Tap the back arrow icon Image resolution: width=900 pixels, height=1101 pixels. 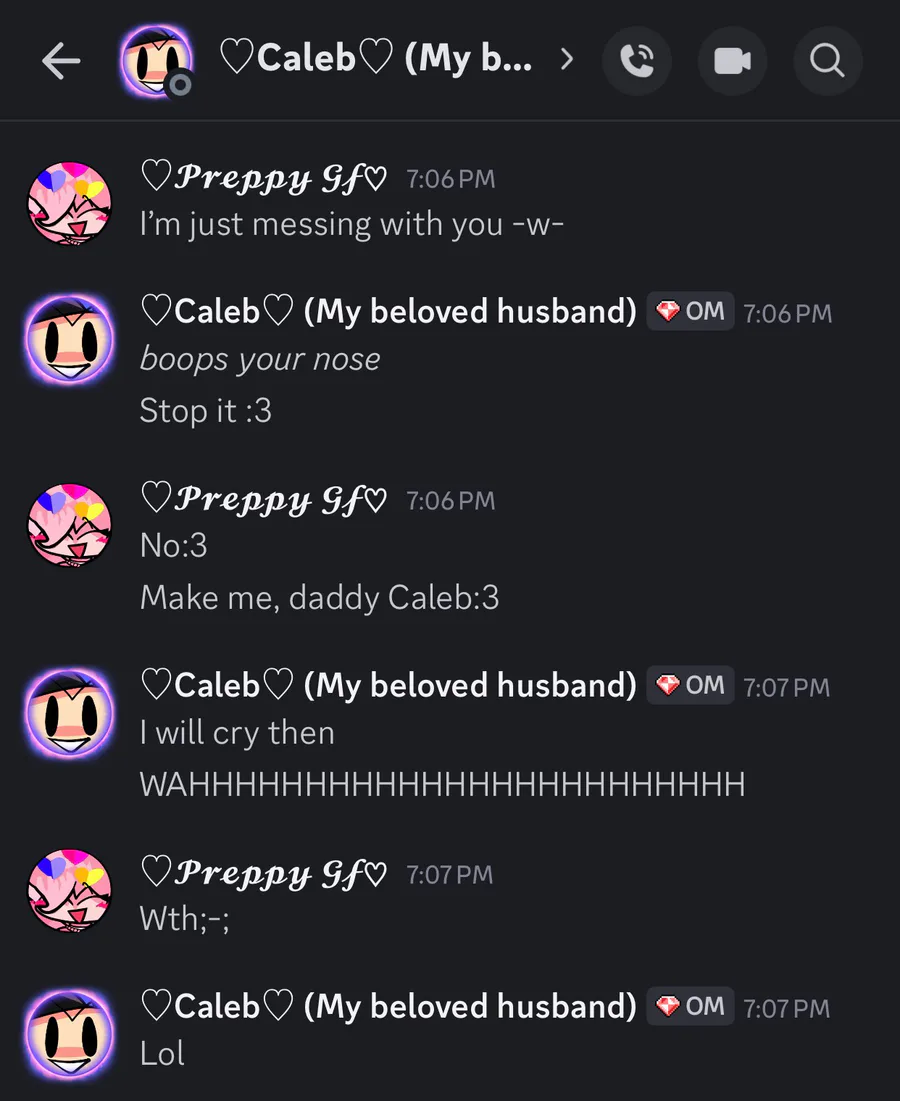[x=61, y=61]
